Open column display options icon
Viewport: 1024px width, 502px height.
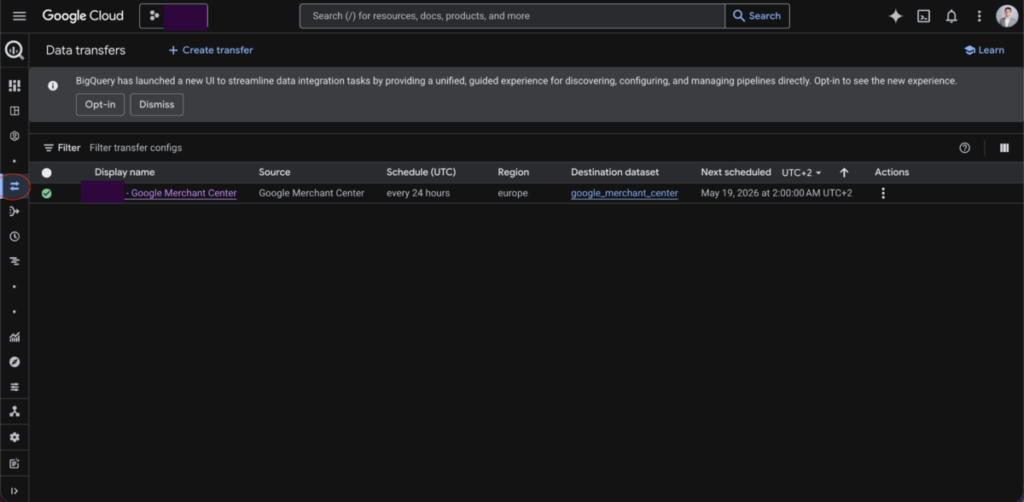1004,148
